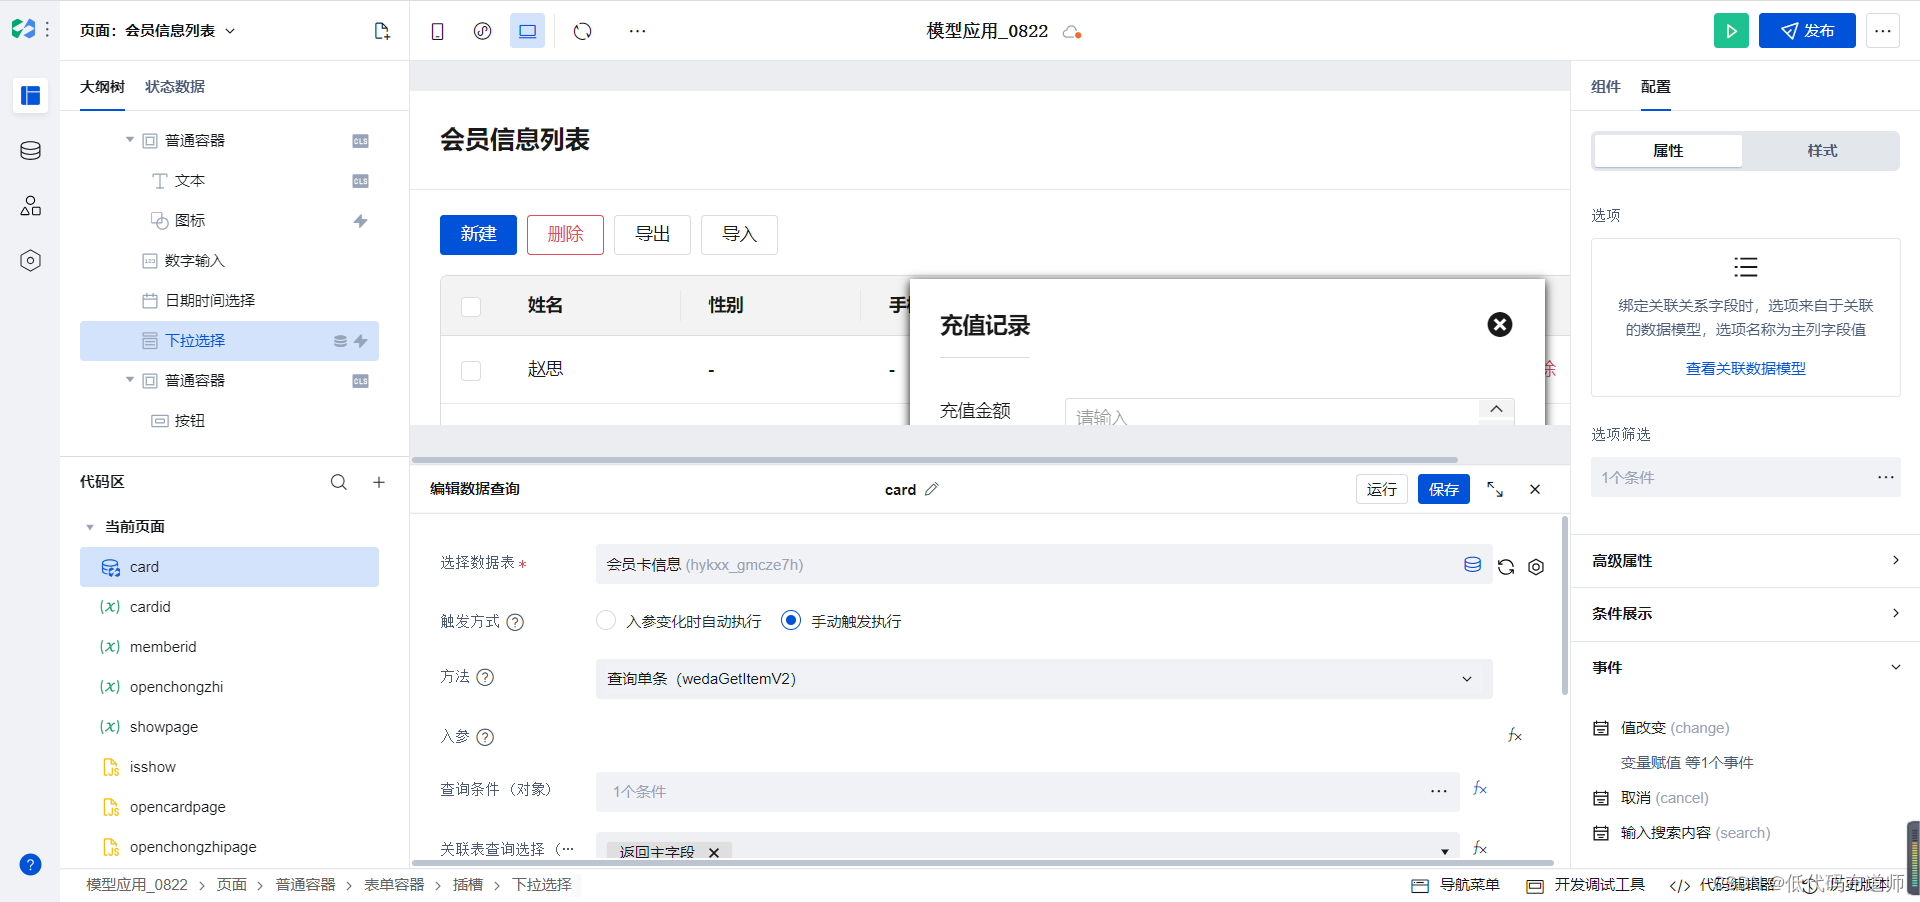The image size is (1920, 902).
Task: Select the 属性 tab
Action: pos(1668,151)
